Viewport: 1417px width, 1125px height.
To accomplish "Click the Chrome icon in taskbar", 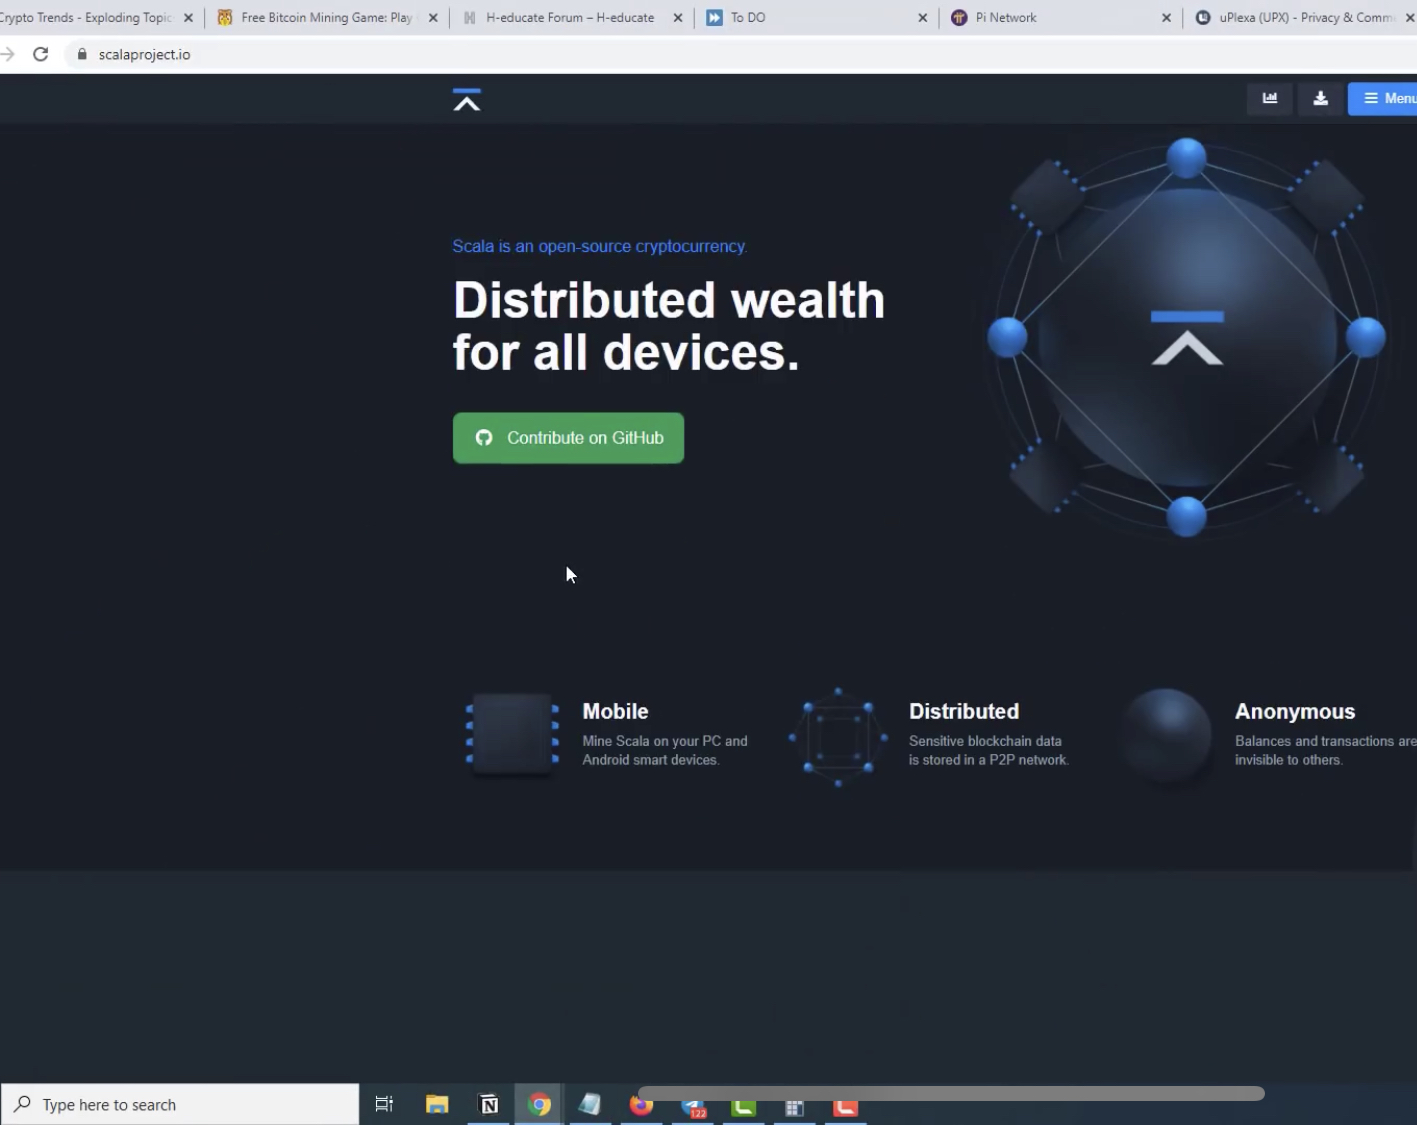I will (539, 1104).
